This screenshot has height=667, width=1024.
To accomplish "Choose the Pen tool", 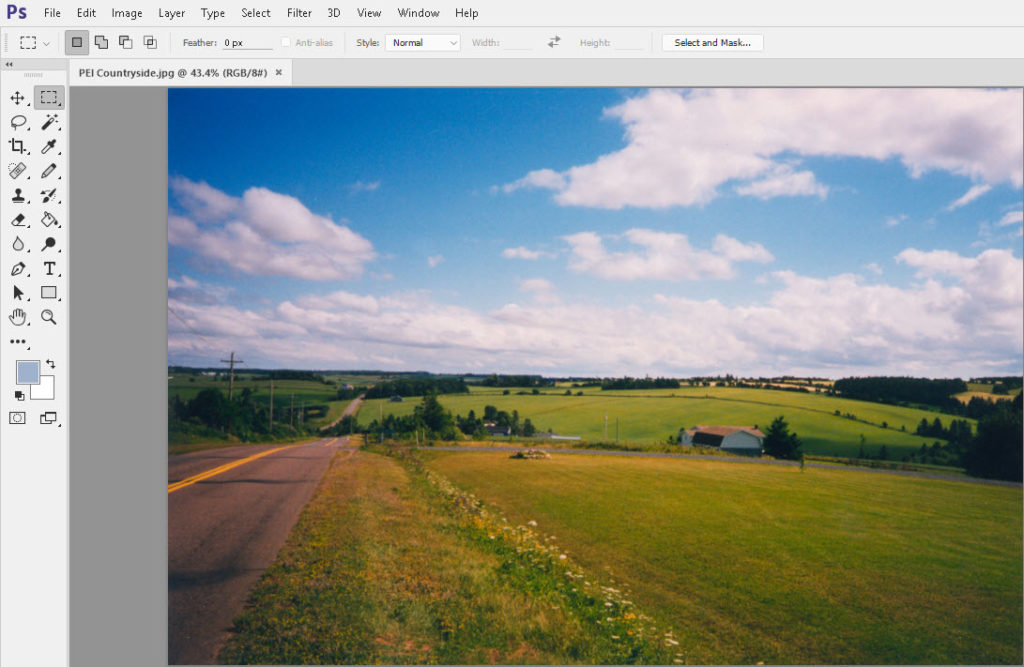I will tap(18, 269).
